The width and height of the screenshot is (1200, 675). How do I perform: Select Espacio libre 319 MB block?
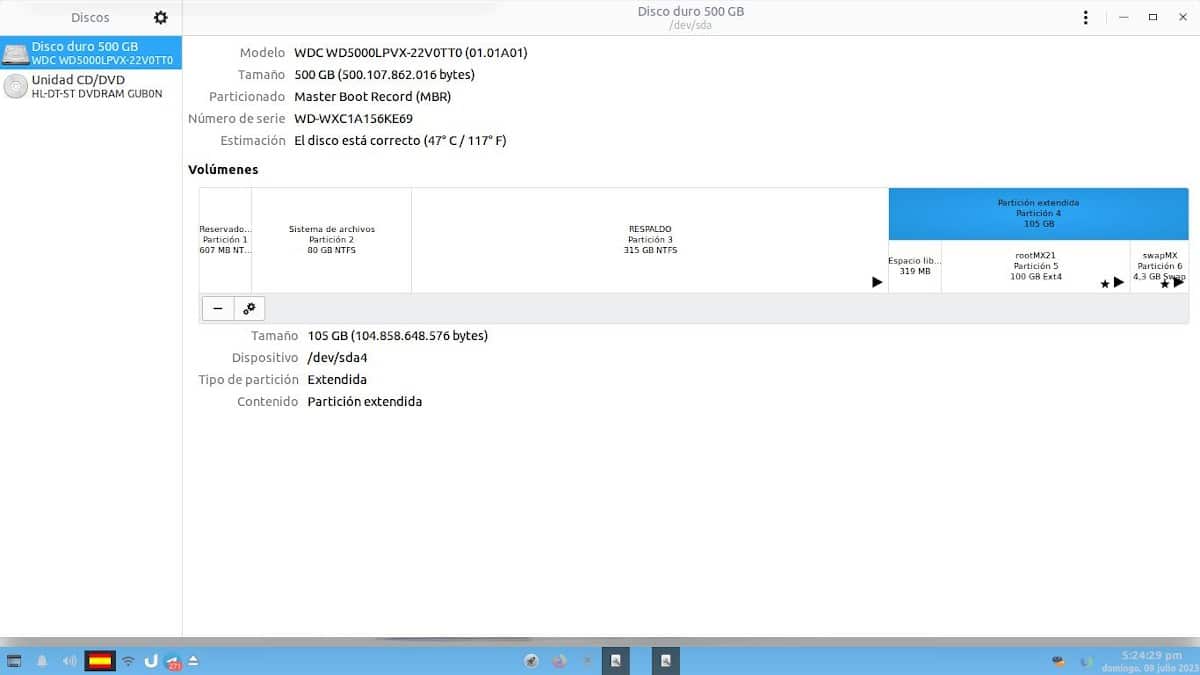(915, 266)
